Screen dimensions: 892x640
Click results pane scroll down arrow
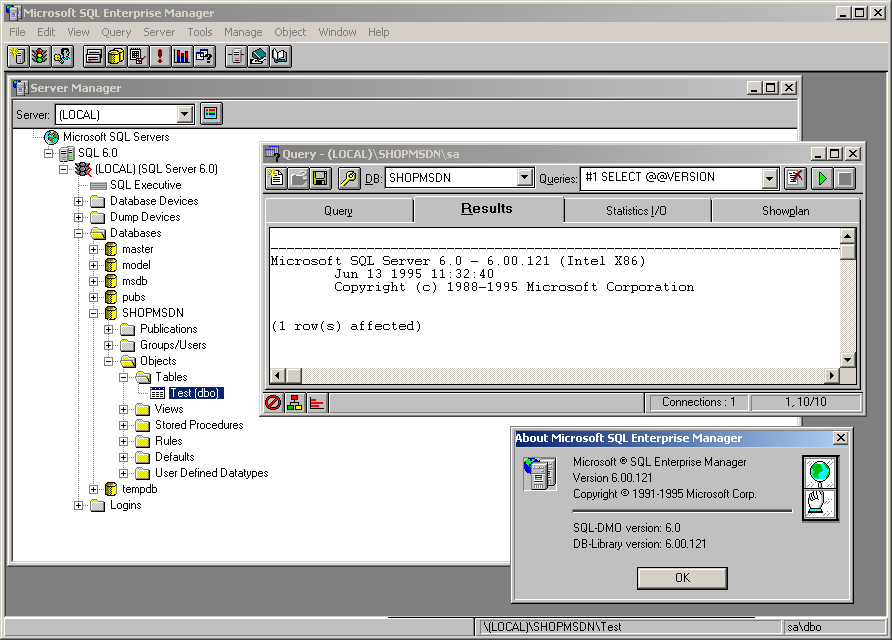coord(847,359)
